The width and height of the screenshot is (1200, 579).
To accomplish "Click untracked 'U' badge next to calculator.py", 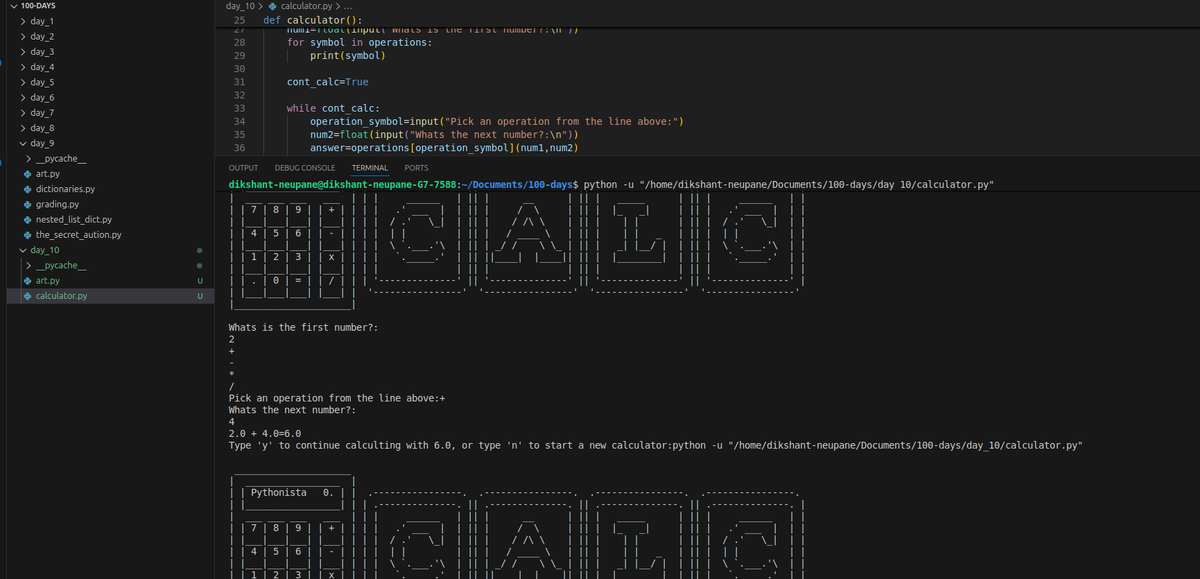I will [200, 297].
